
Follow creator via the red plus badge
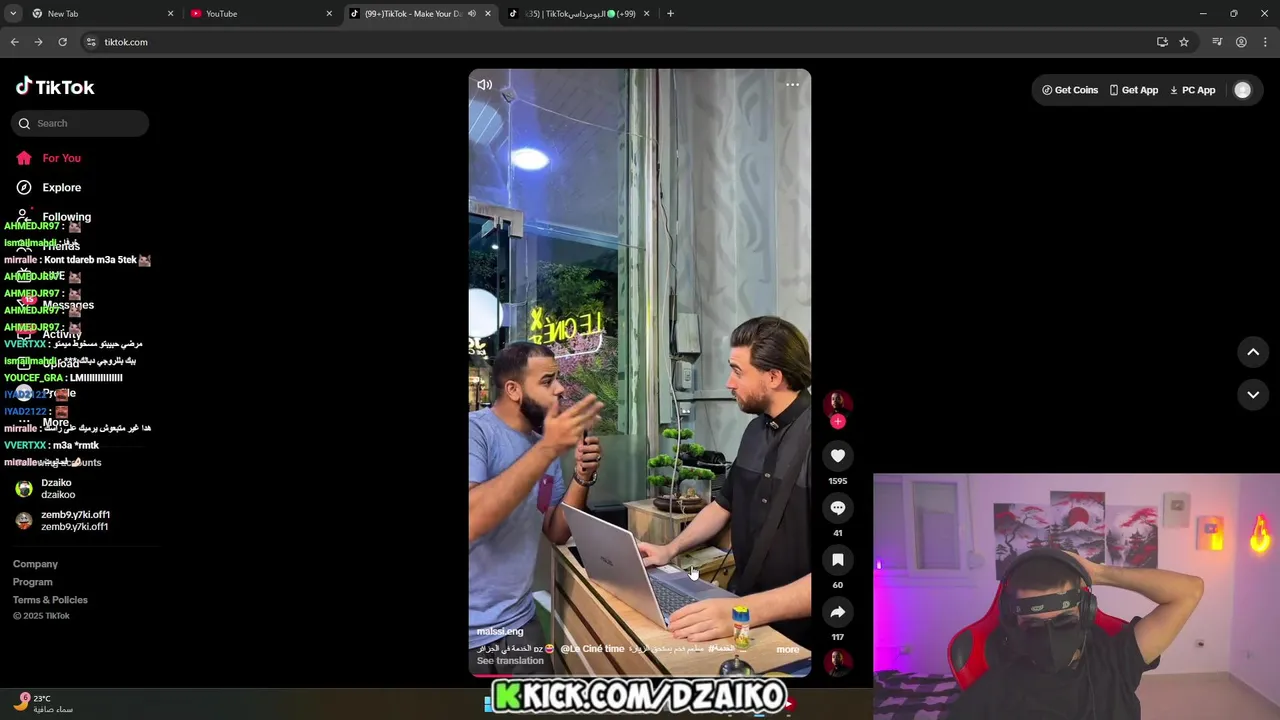(x=838, y=421)
